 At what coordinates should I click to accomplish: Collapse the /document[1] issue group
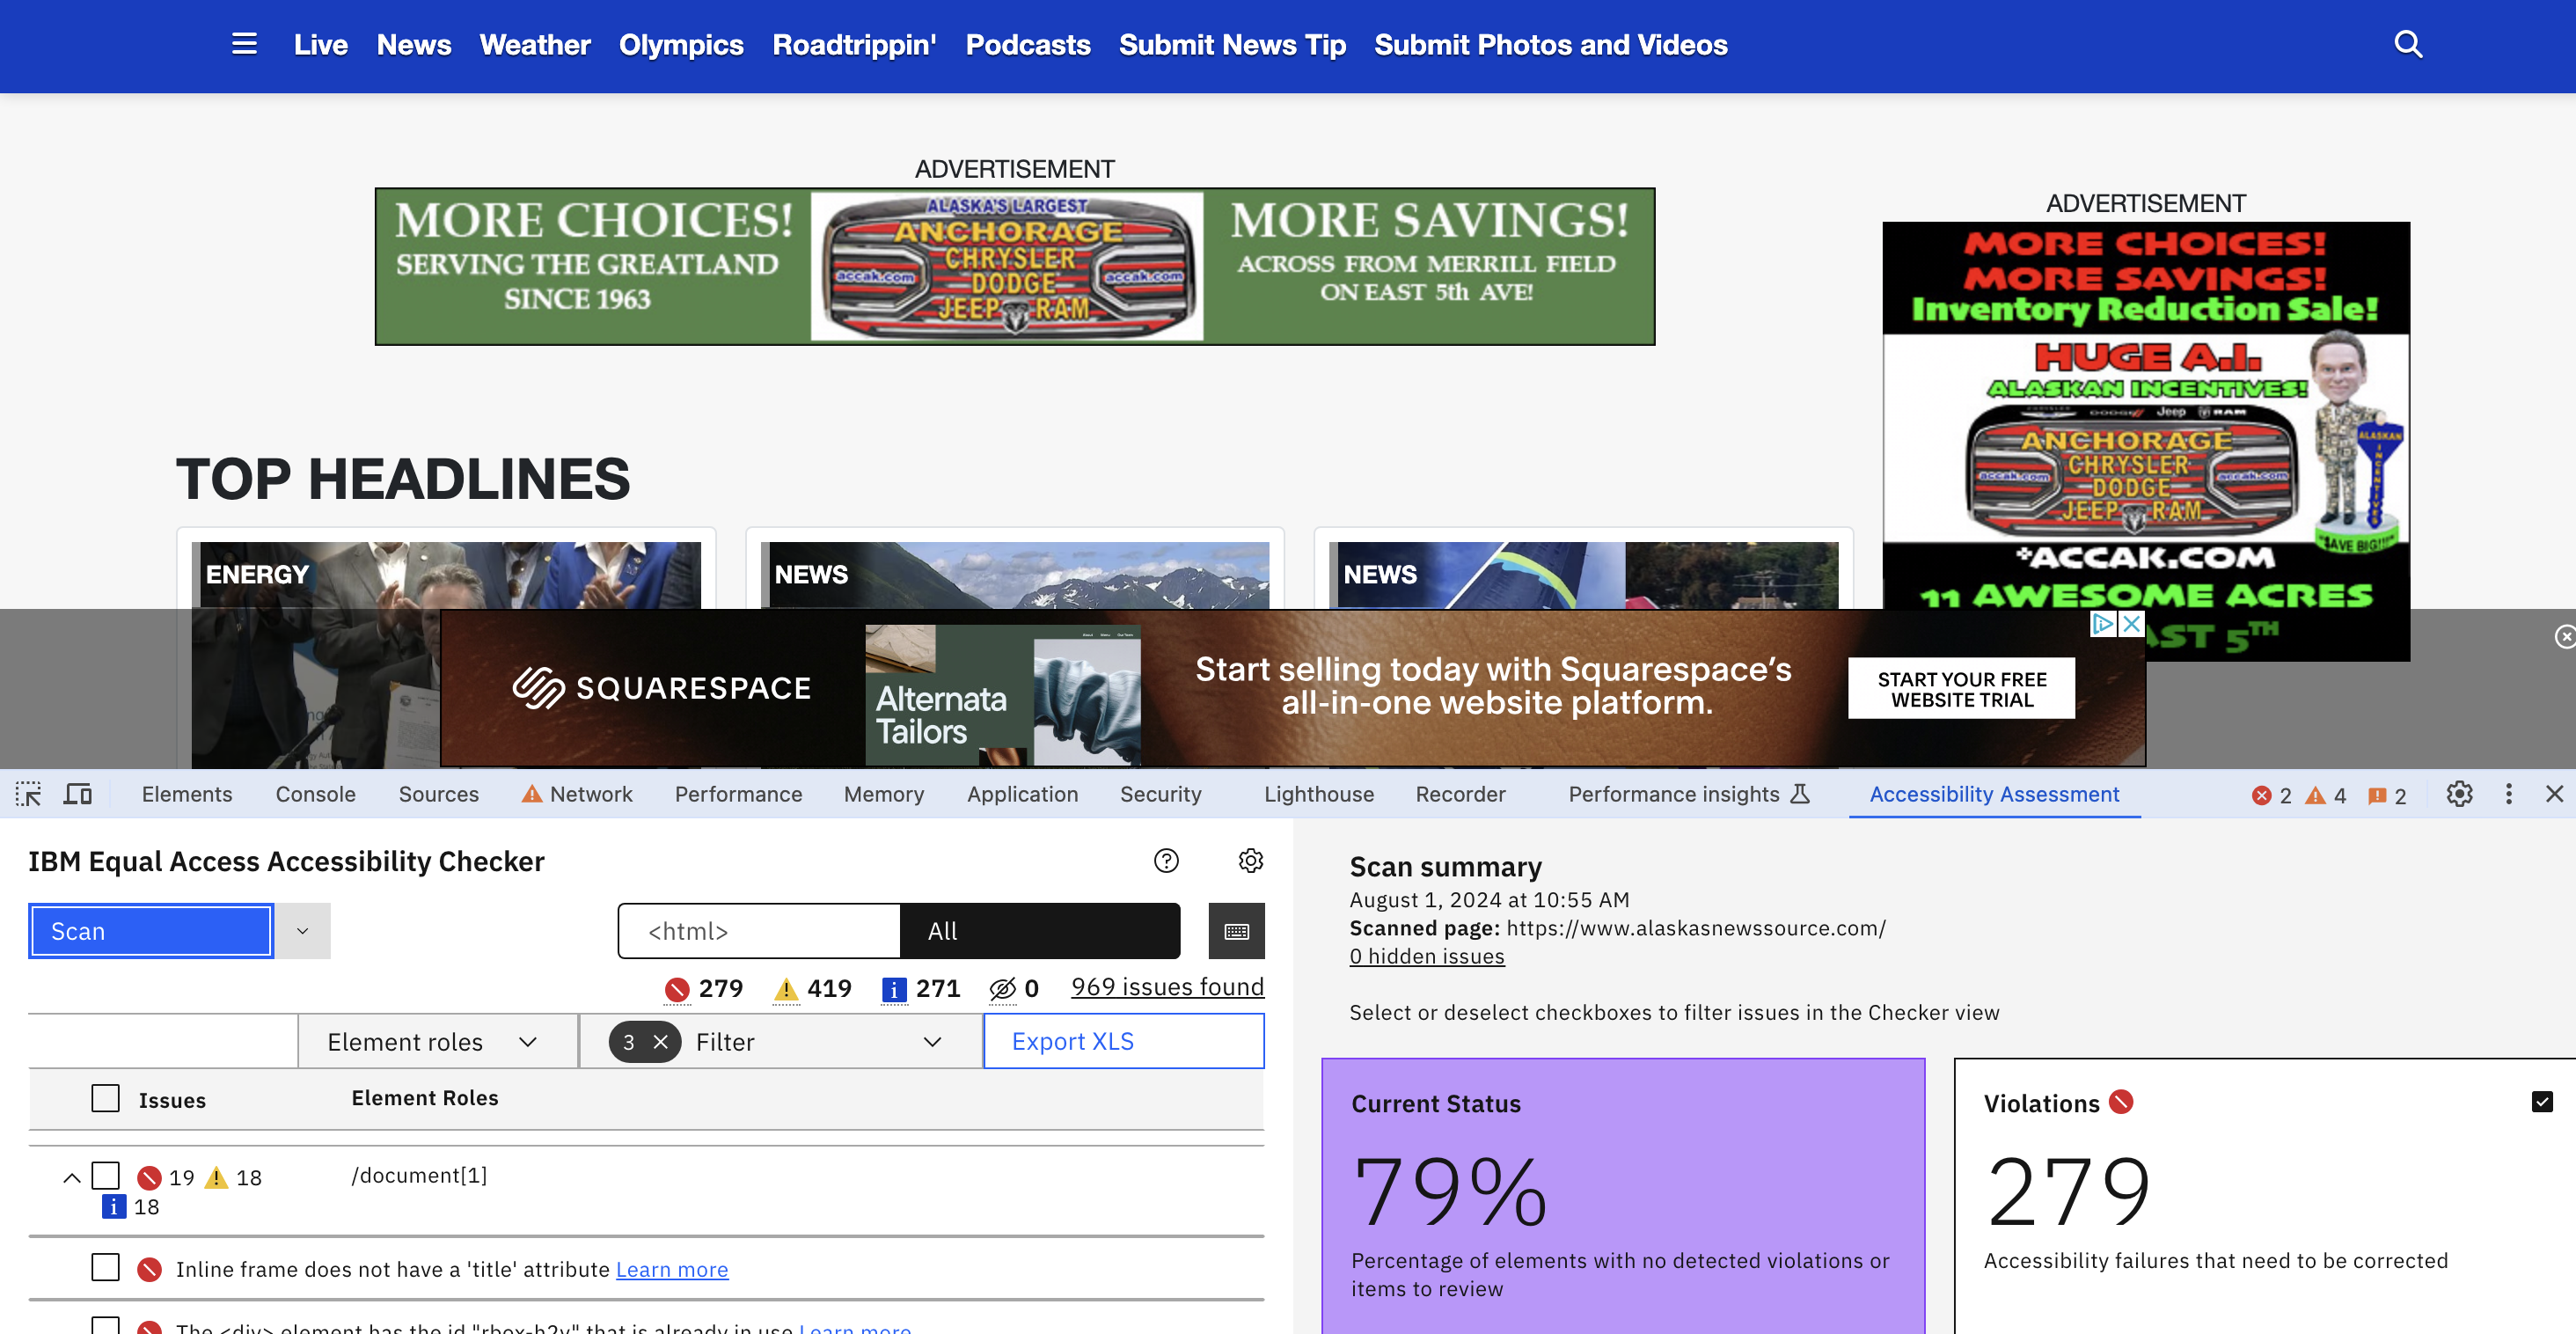coord(71,1178)
